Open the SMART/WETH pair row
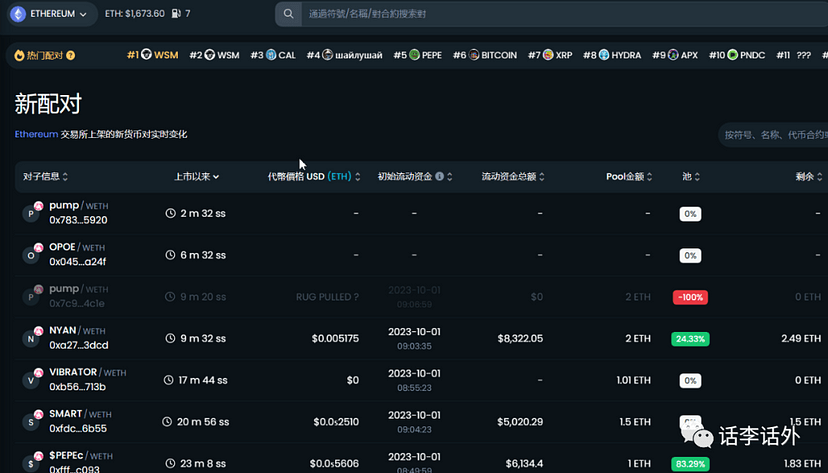The height and width of the screenshot is (473, 828). click(421, 422)
